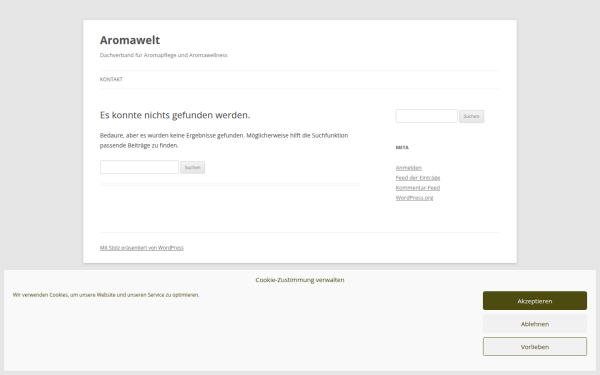Open the KONTAKT menu item

[111, 79]
